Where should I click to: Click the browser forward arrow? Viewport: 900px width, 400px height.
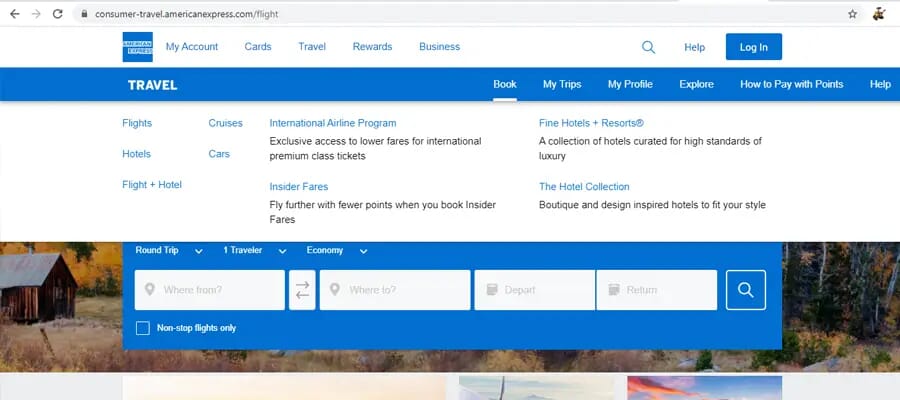tap(36, 14)
